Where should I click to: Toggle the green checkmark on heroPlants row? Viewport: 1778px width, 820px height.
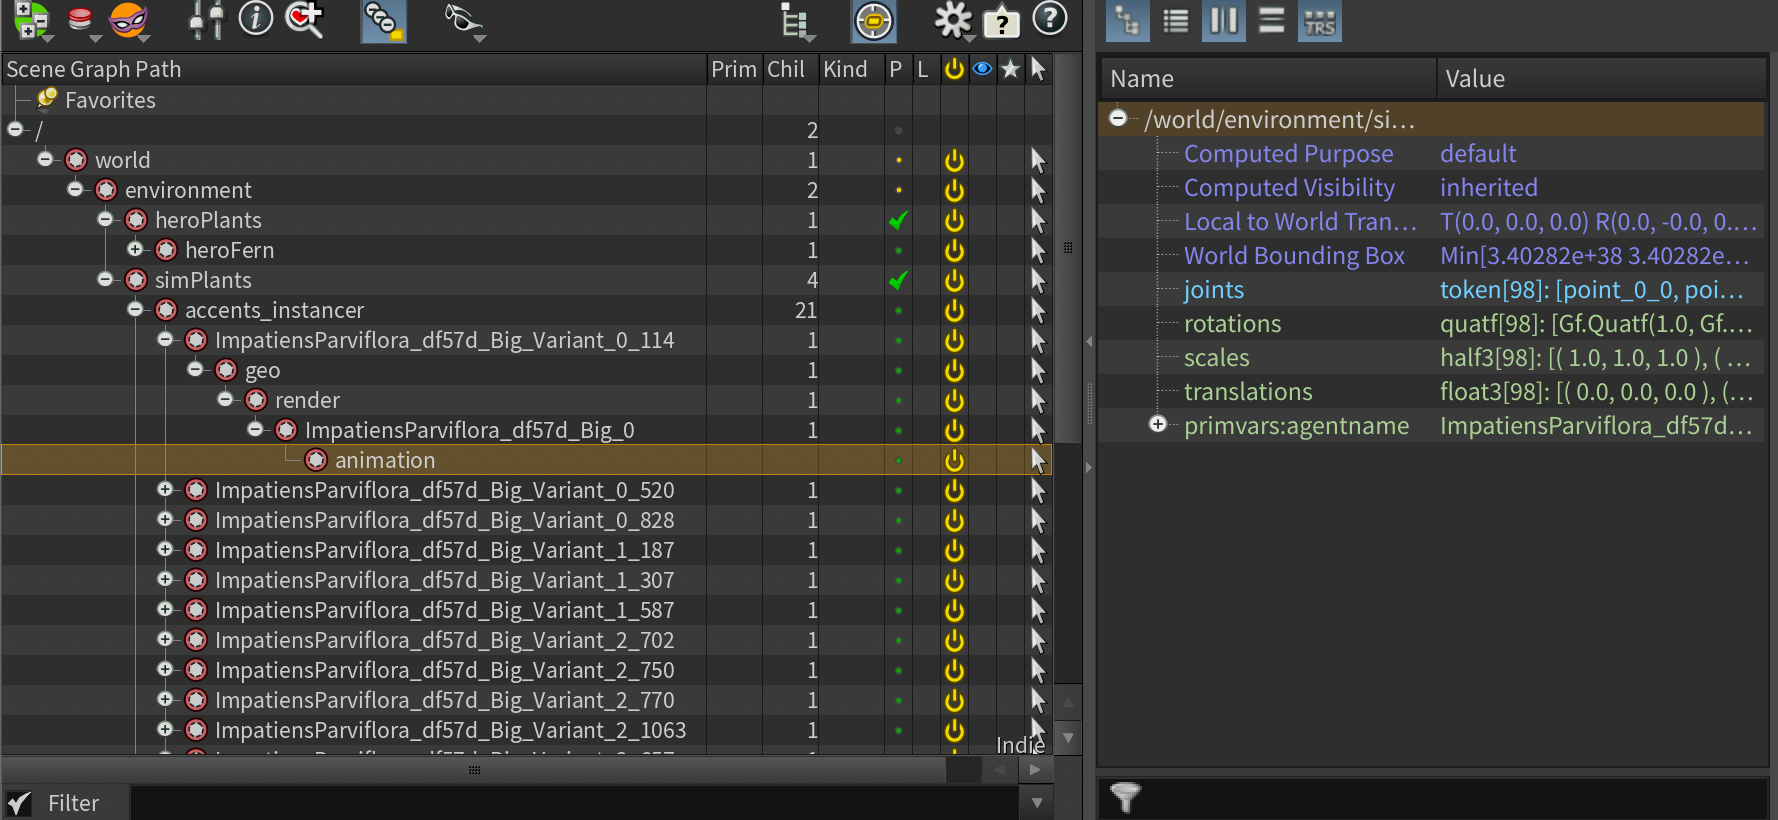898,220
